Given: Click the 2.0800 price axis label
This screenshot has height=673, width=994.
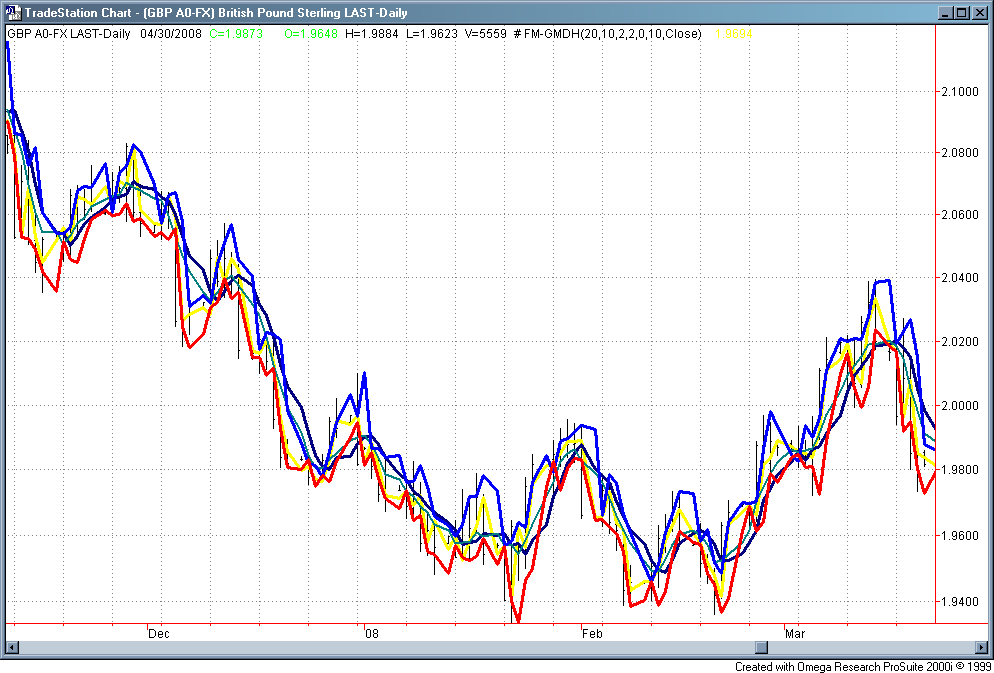Looking at the screenshot, I should pos(961,153).
